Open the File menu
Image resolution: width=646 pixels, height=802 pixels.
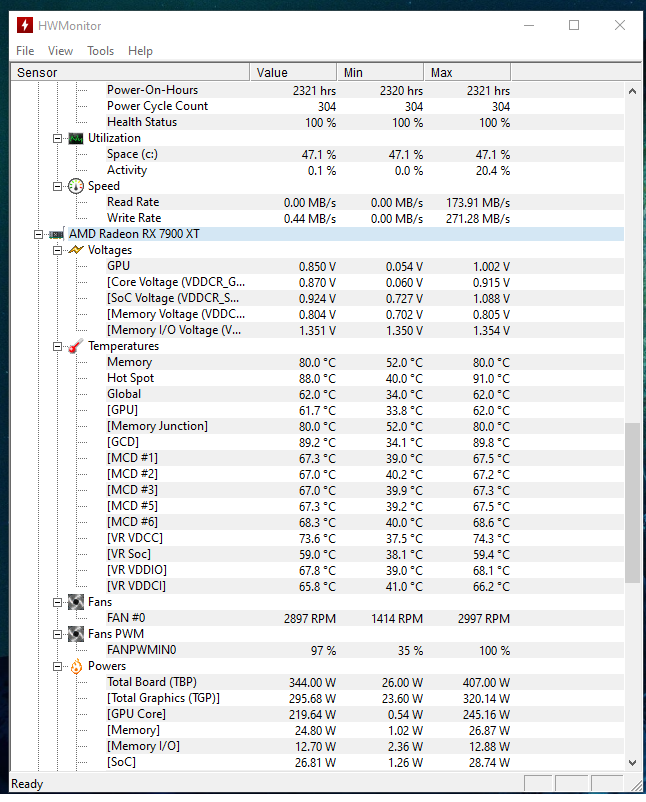pyautogui.click(x=25, y=51)
